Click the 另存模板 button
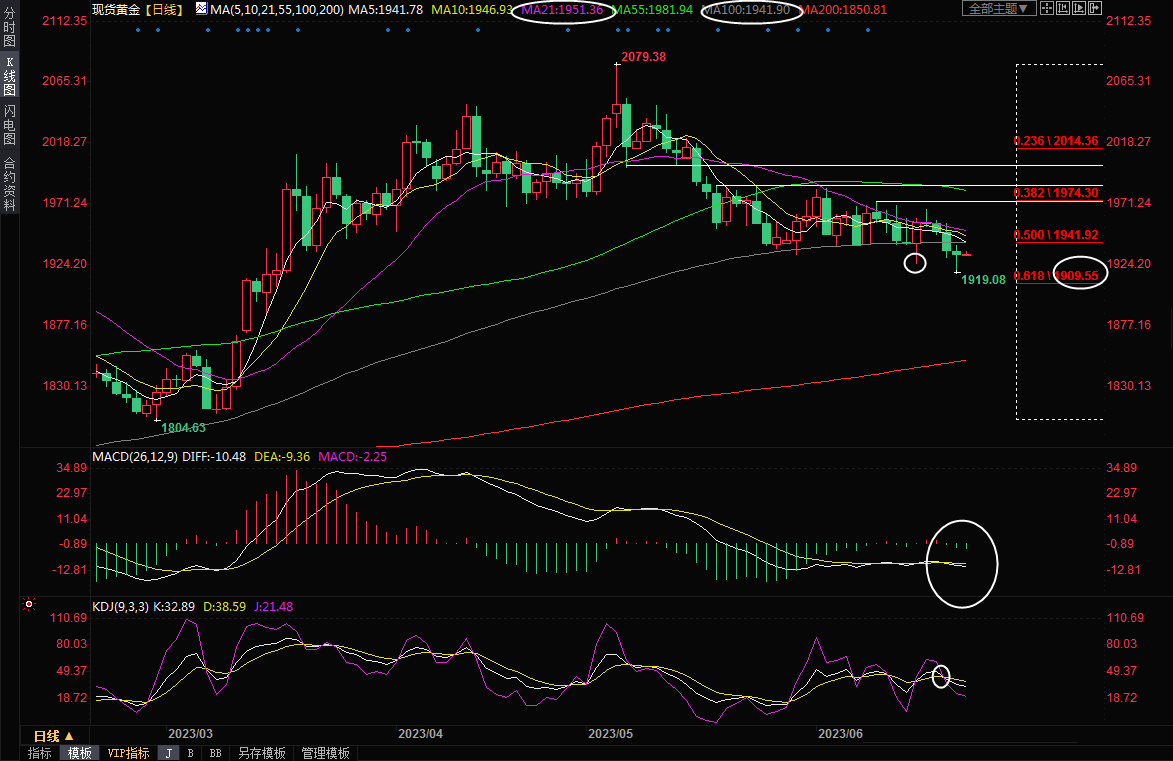1173x761 pixels. (261, 753)
